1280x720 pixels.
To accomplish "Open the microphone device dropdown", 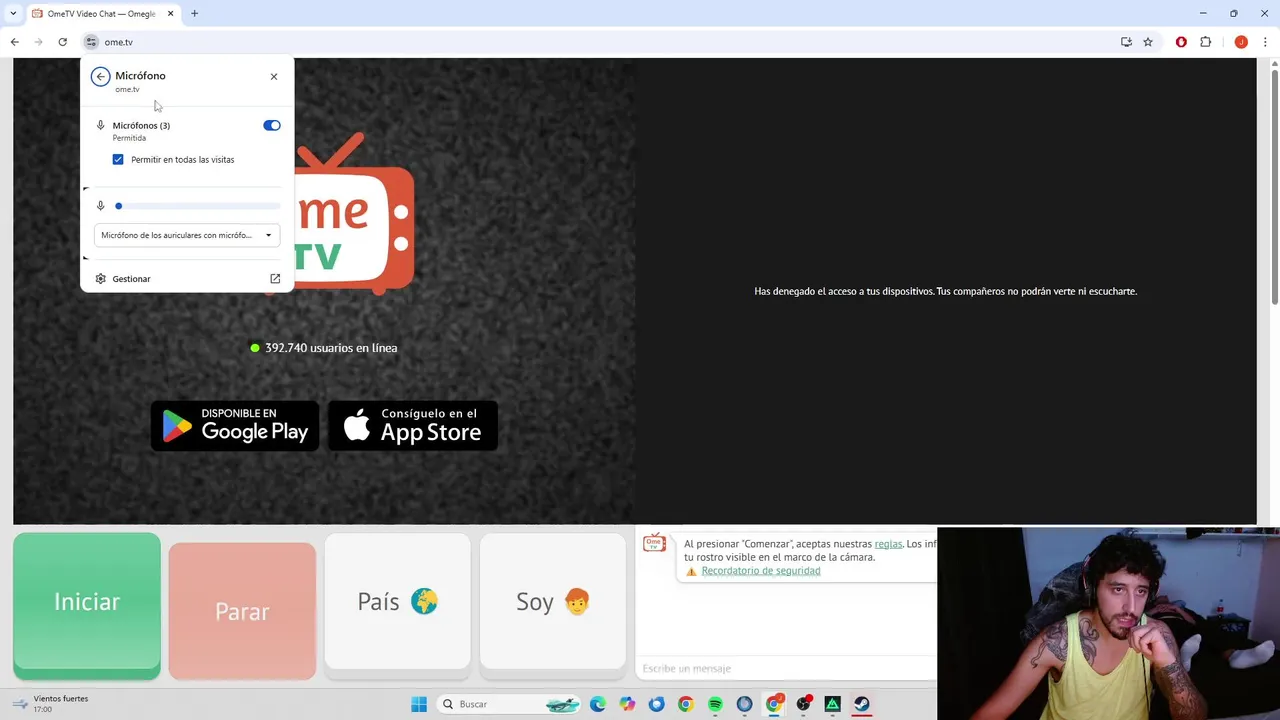I will click(187, 235).
